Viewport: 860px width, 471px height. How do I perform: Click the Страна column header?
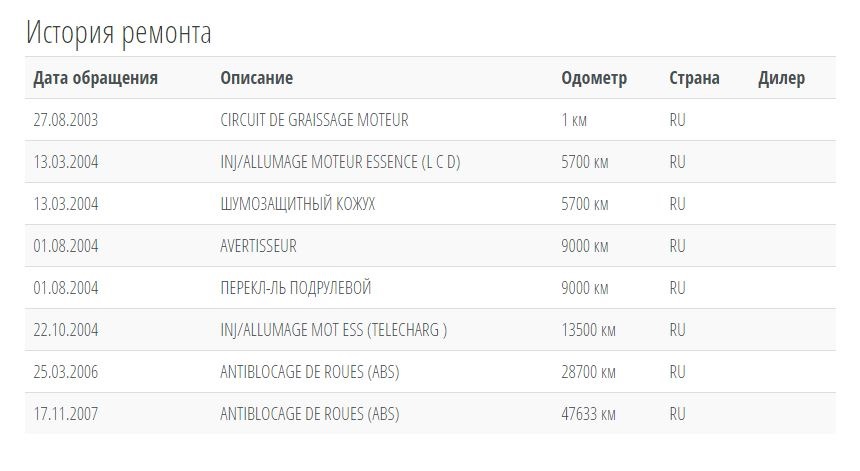(694, 78)
